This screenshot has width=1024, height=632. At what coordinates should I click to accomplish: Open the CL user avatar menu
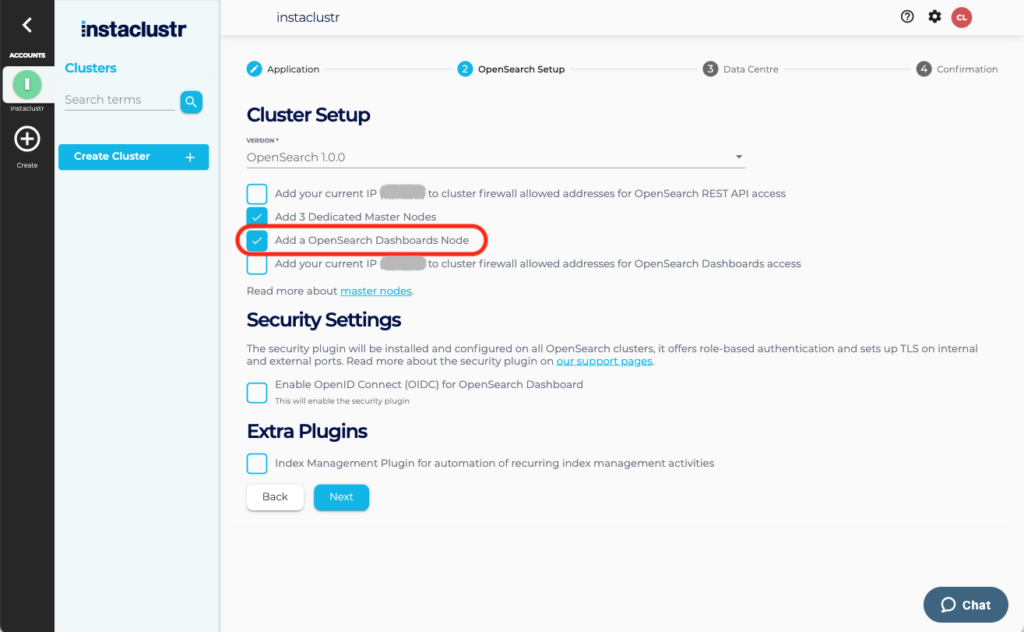[x=961, y=17]
